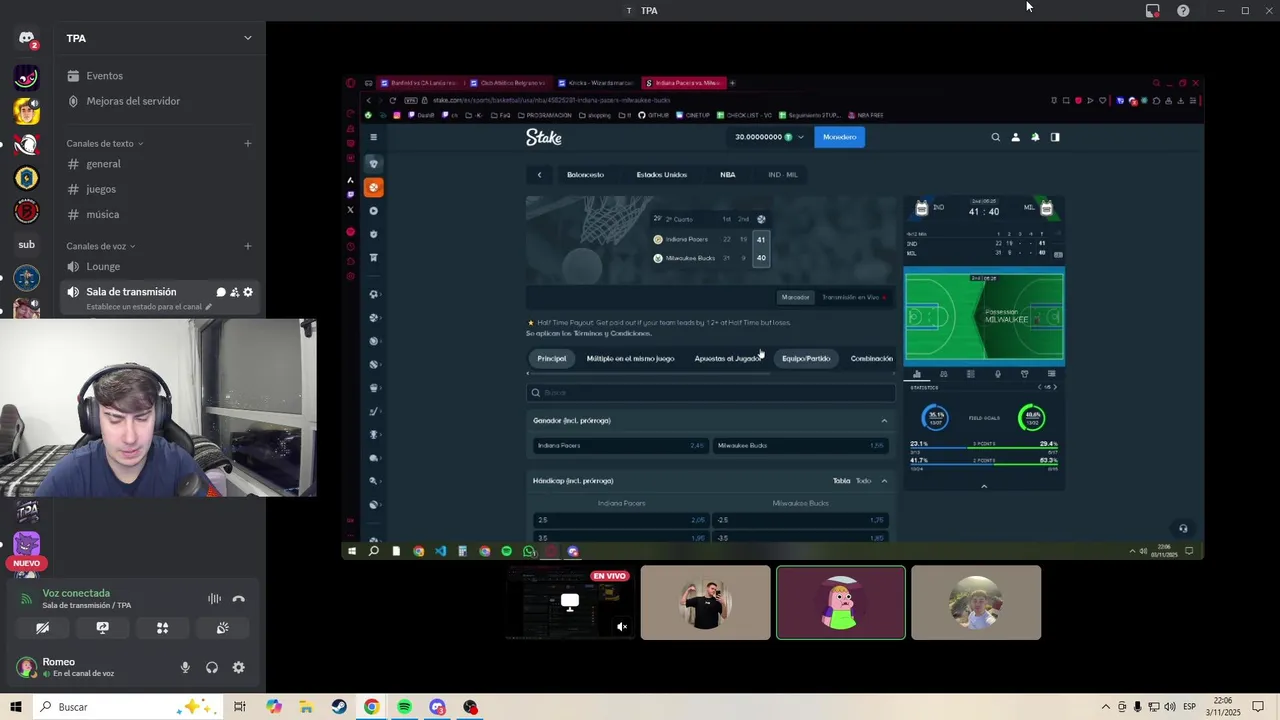Set a status for the voice channel

pyautogui.click(x=149, y=307)
